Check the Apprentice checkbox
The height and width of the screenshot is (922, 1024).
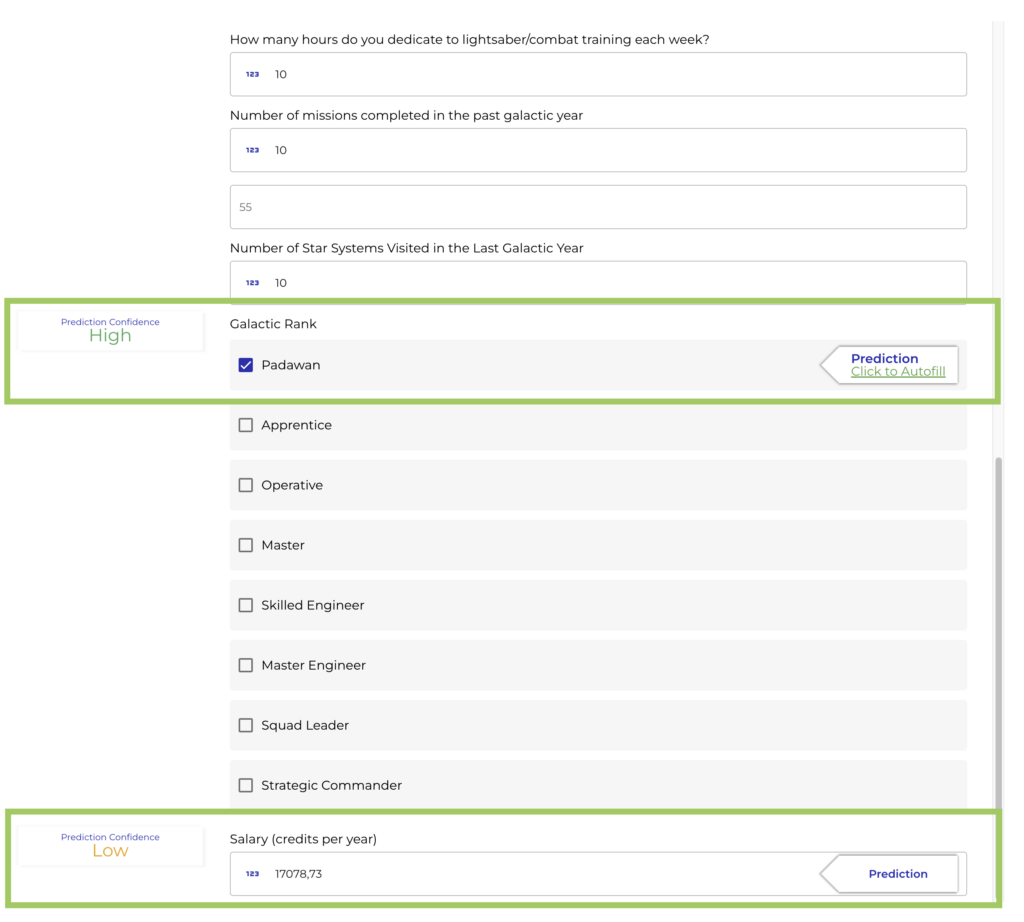point(245,425)
